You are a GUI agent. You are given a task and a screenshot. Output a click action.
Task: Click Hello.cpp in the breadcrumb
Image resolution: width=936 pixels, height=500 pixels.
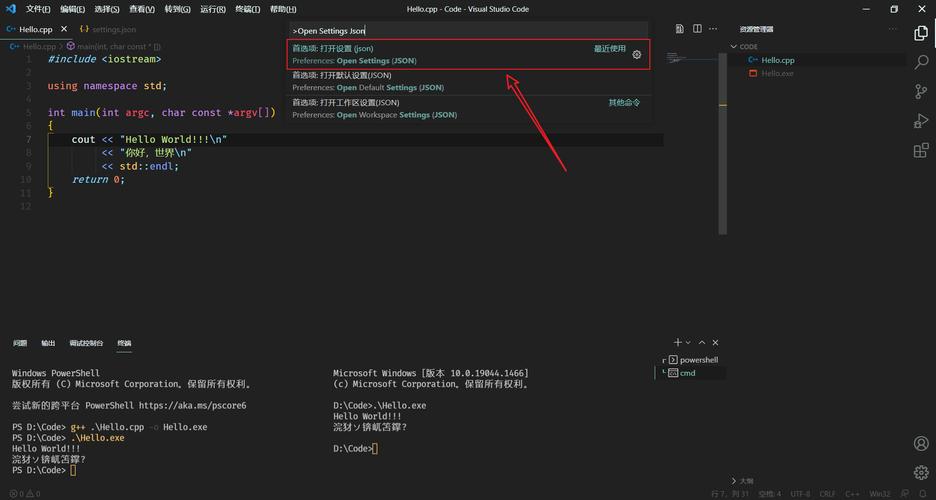click(39, 46)
